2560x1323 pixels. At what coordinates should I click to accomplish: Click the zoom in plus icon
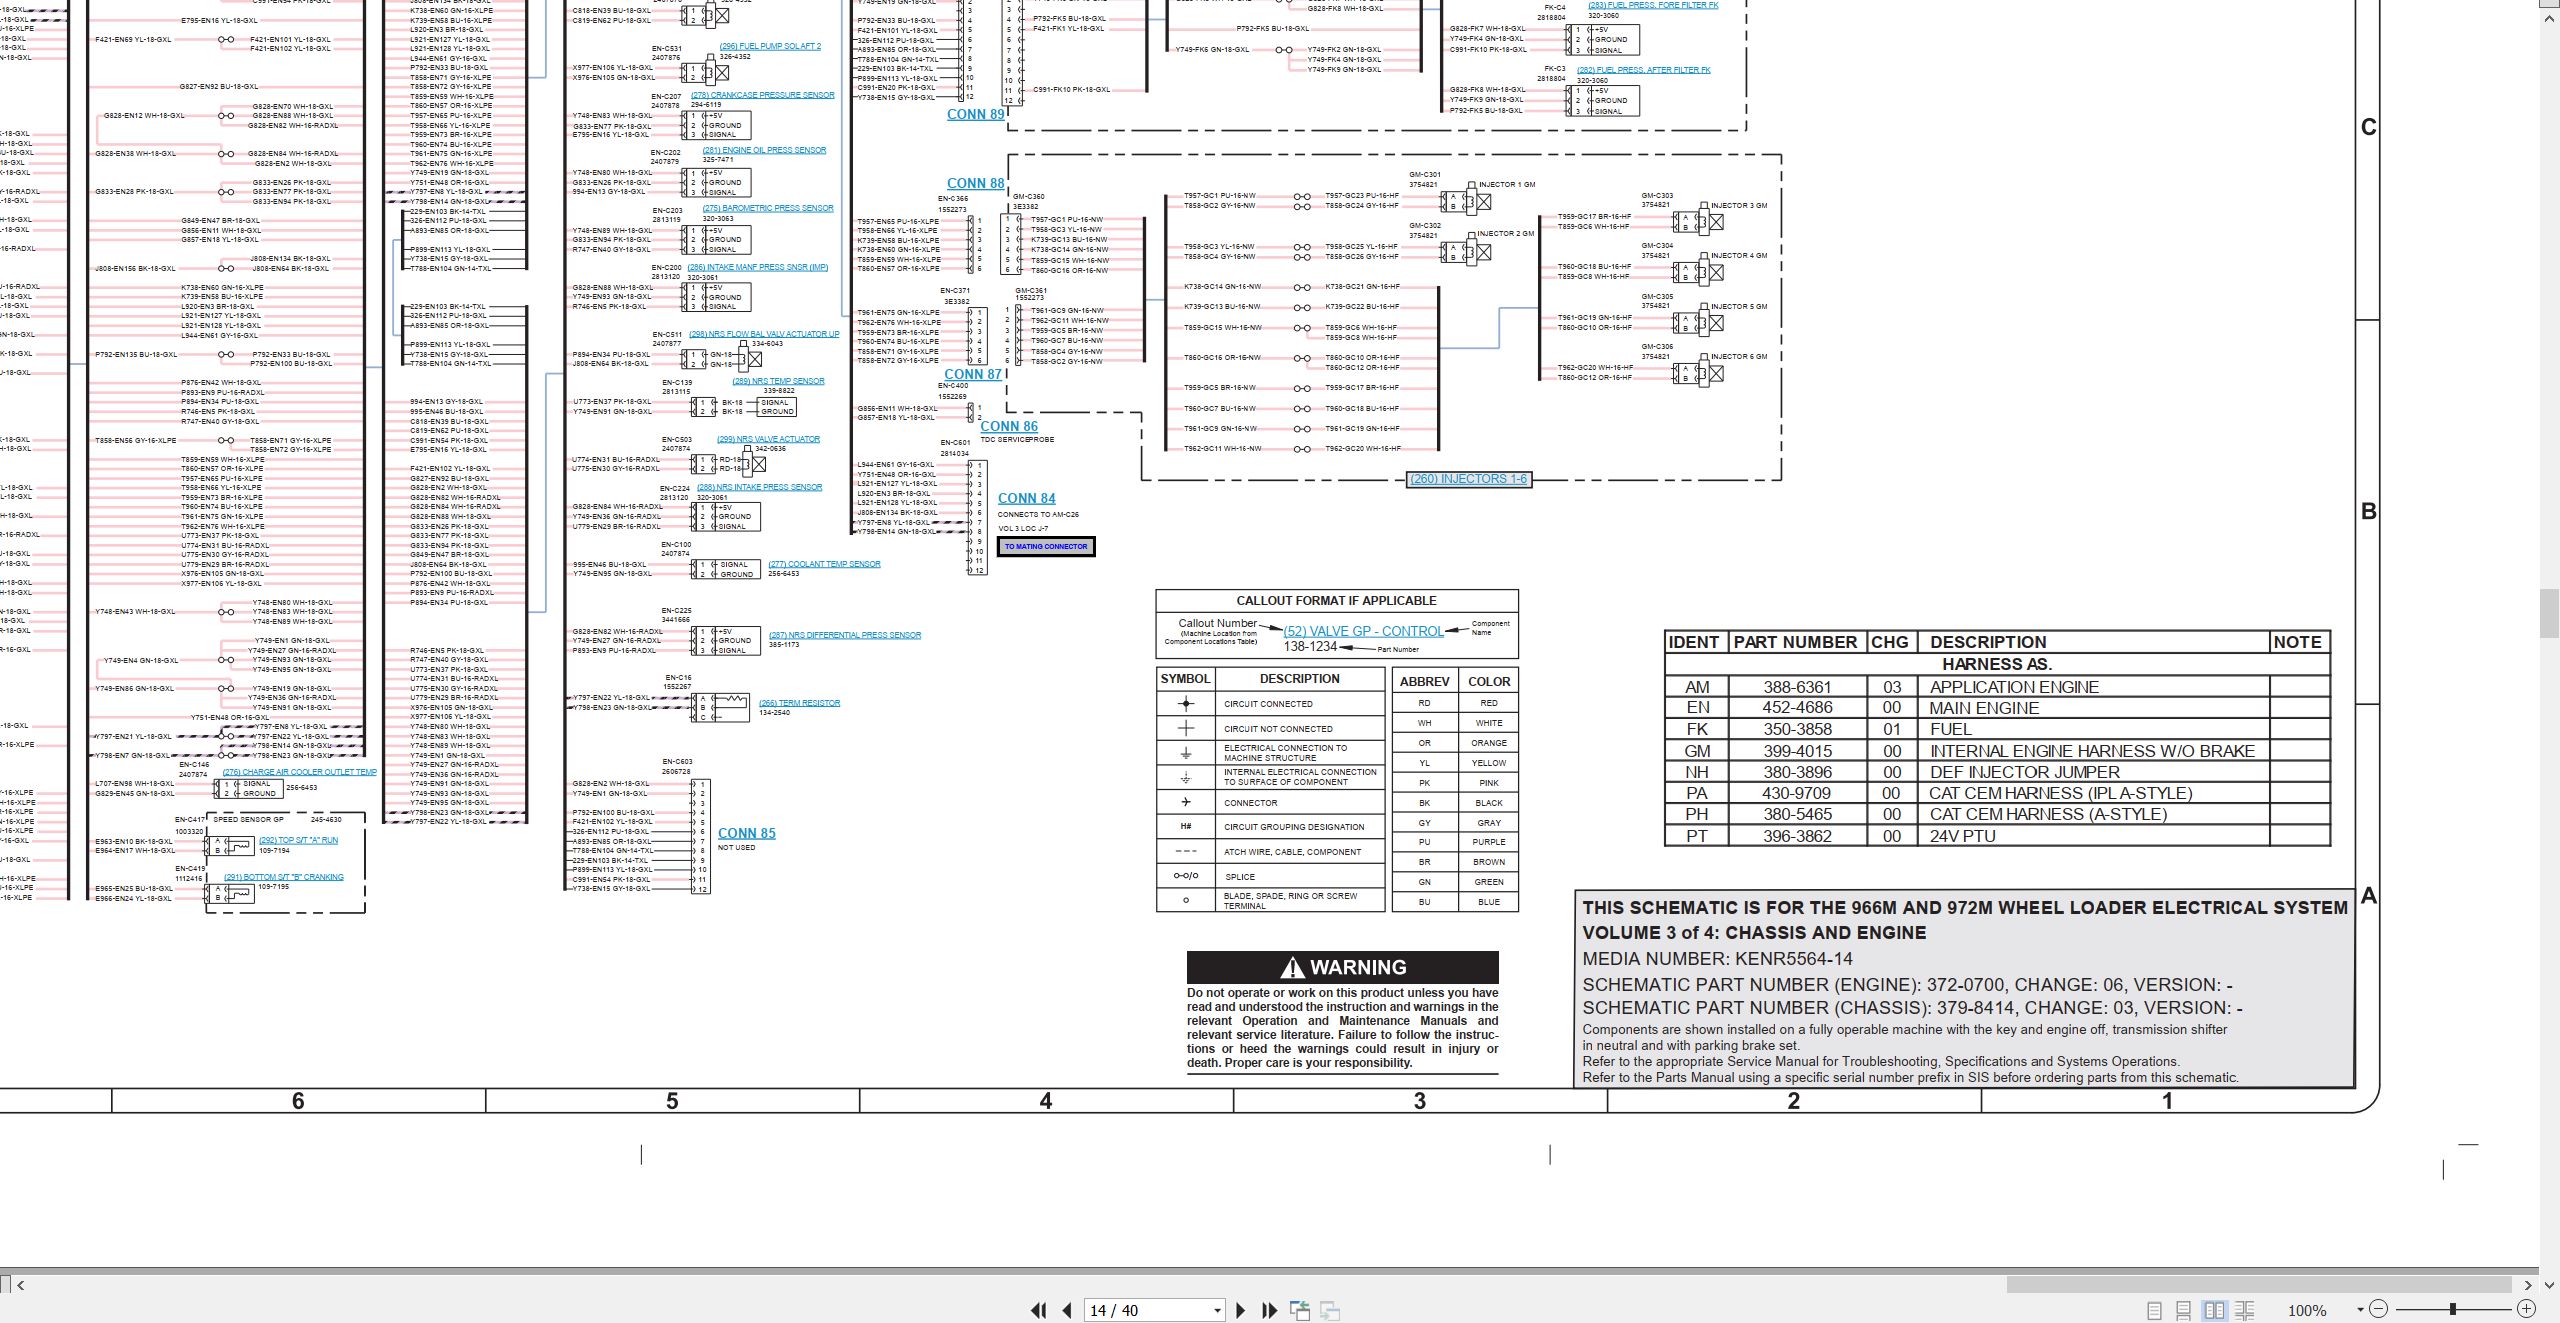pos(2526,1309)
